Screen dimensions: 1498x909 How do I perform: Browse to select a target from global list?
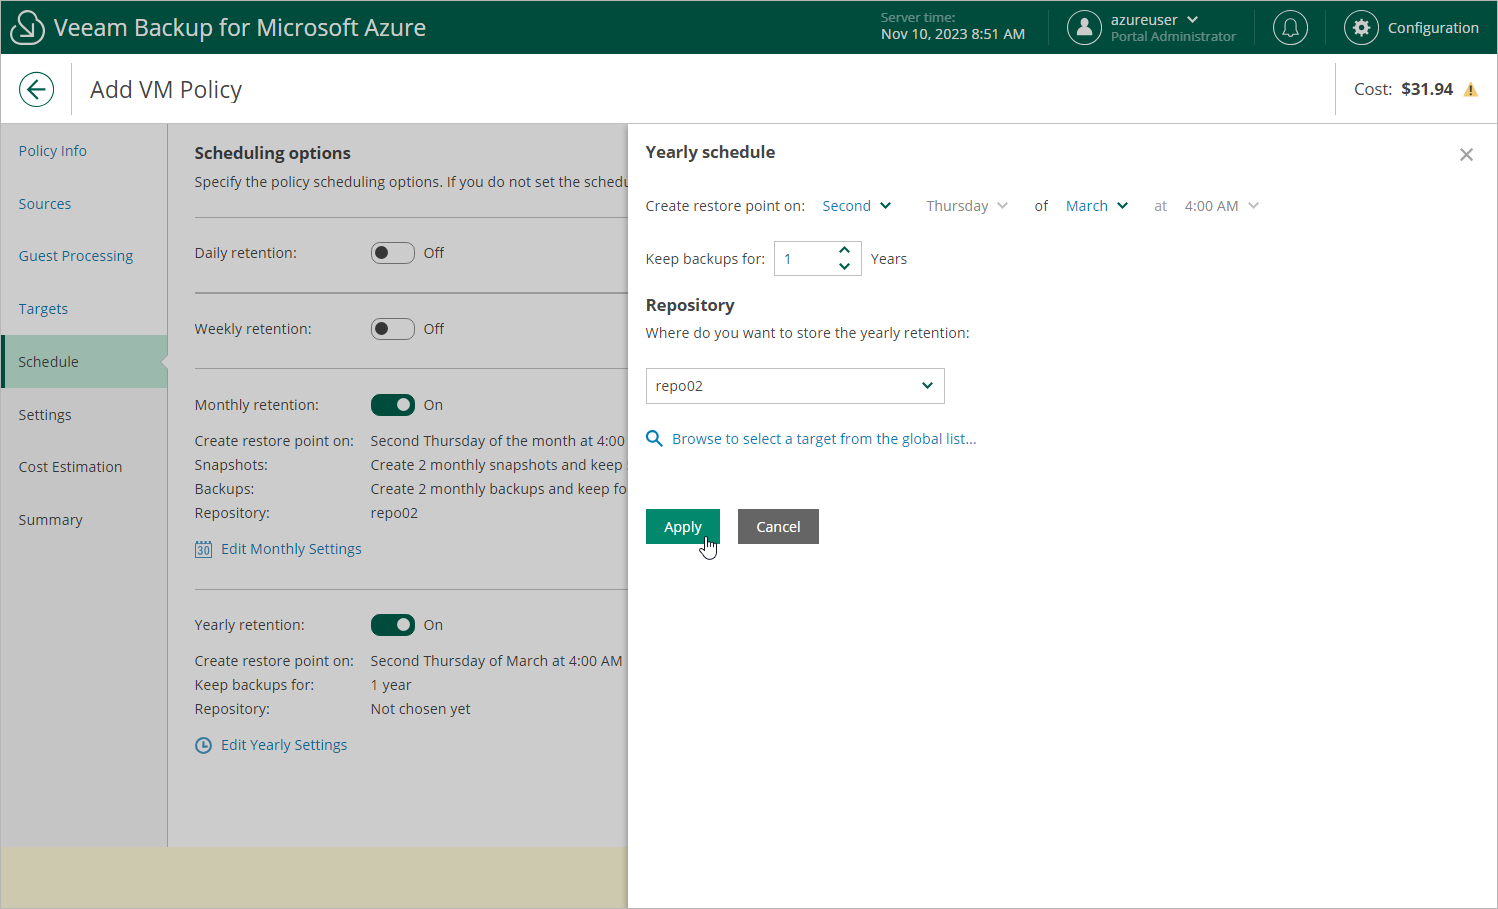click(x=824, y=439)
